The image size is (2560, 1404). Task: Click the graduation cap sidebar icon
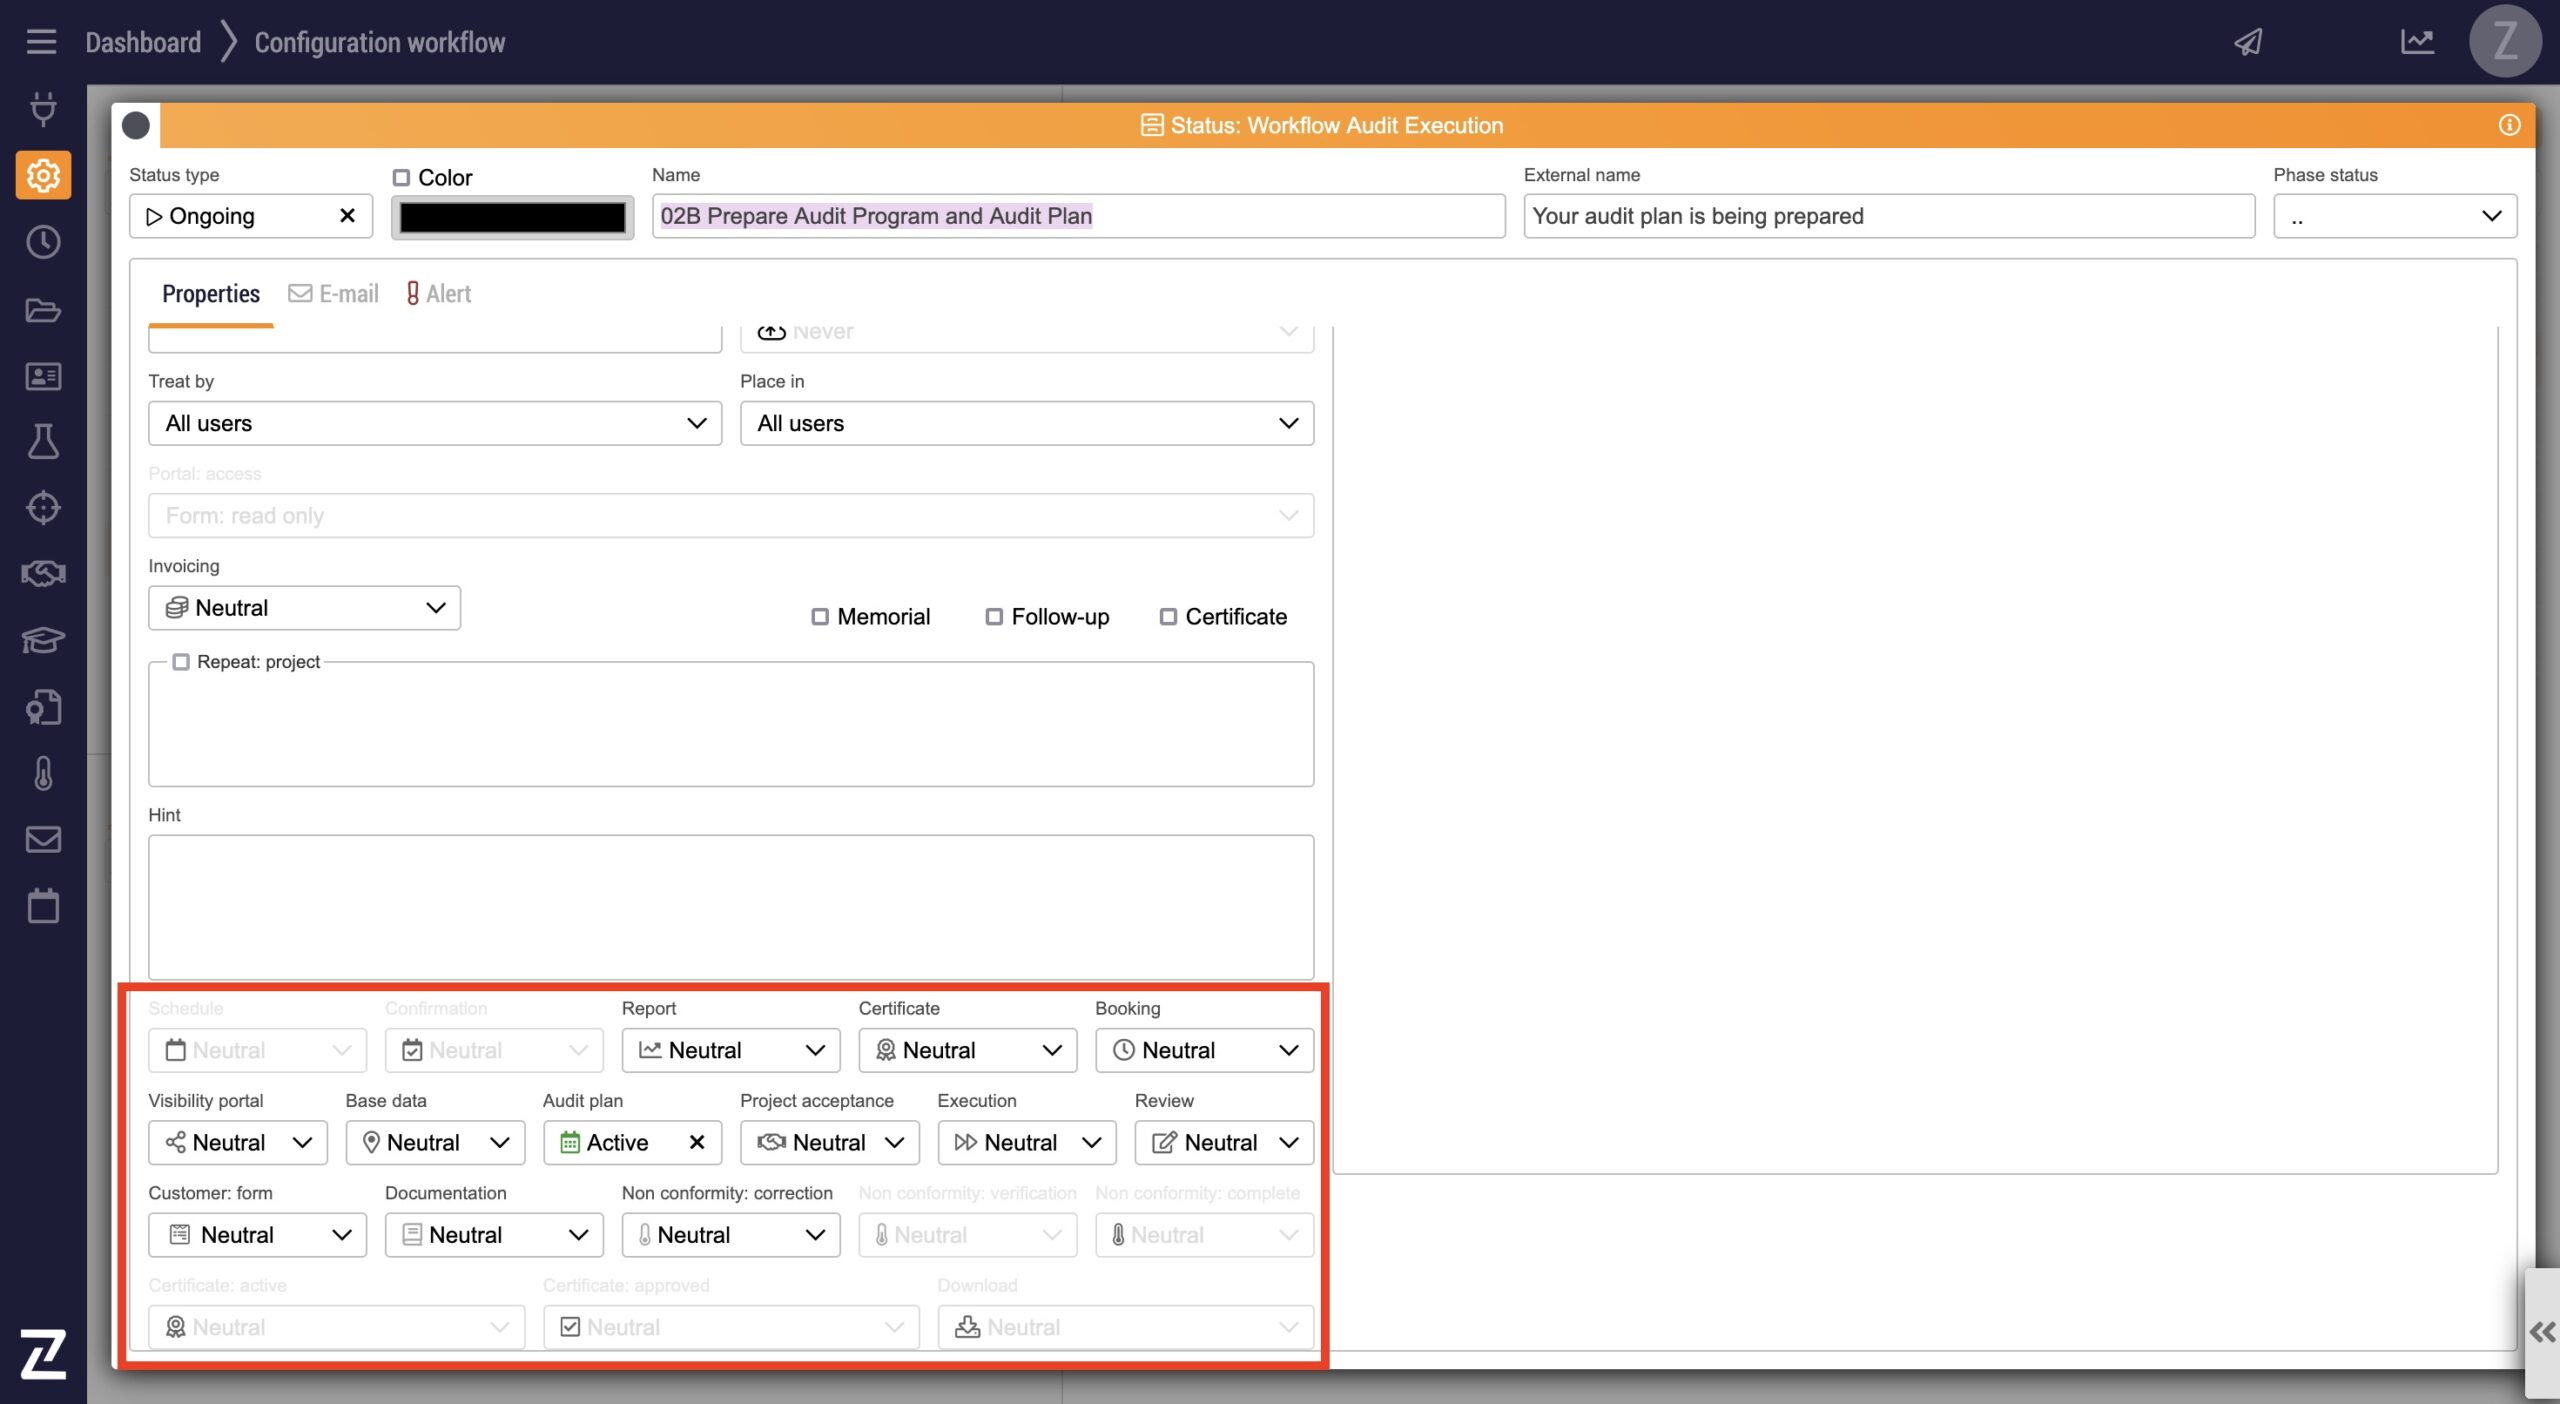coord(43,640)
